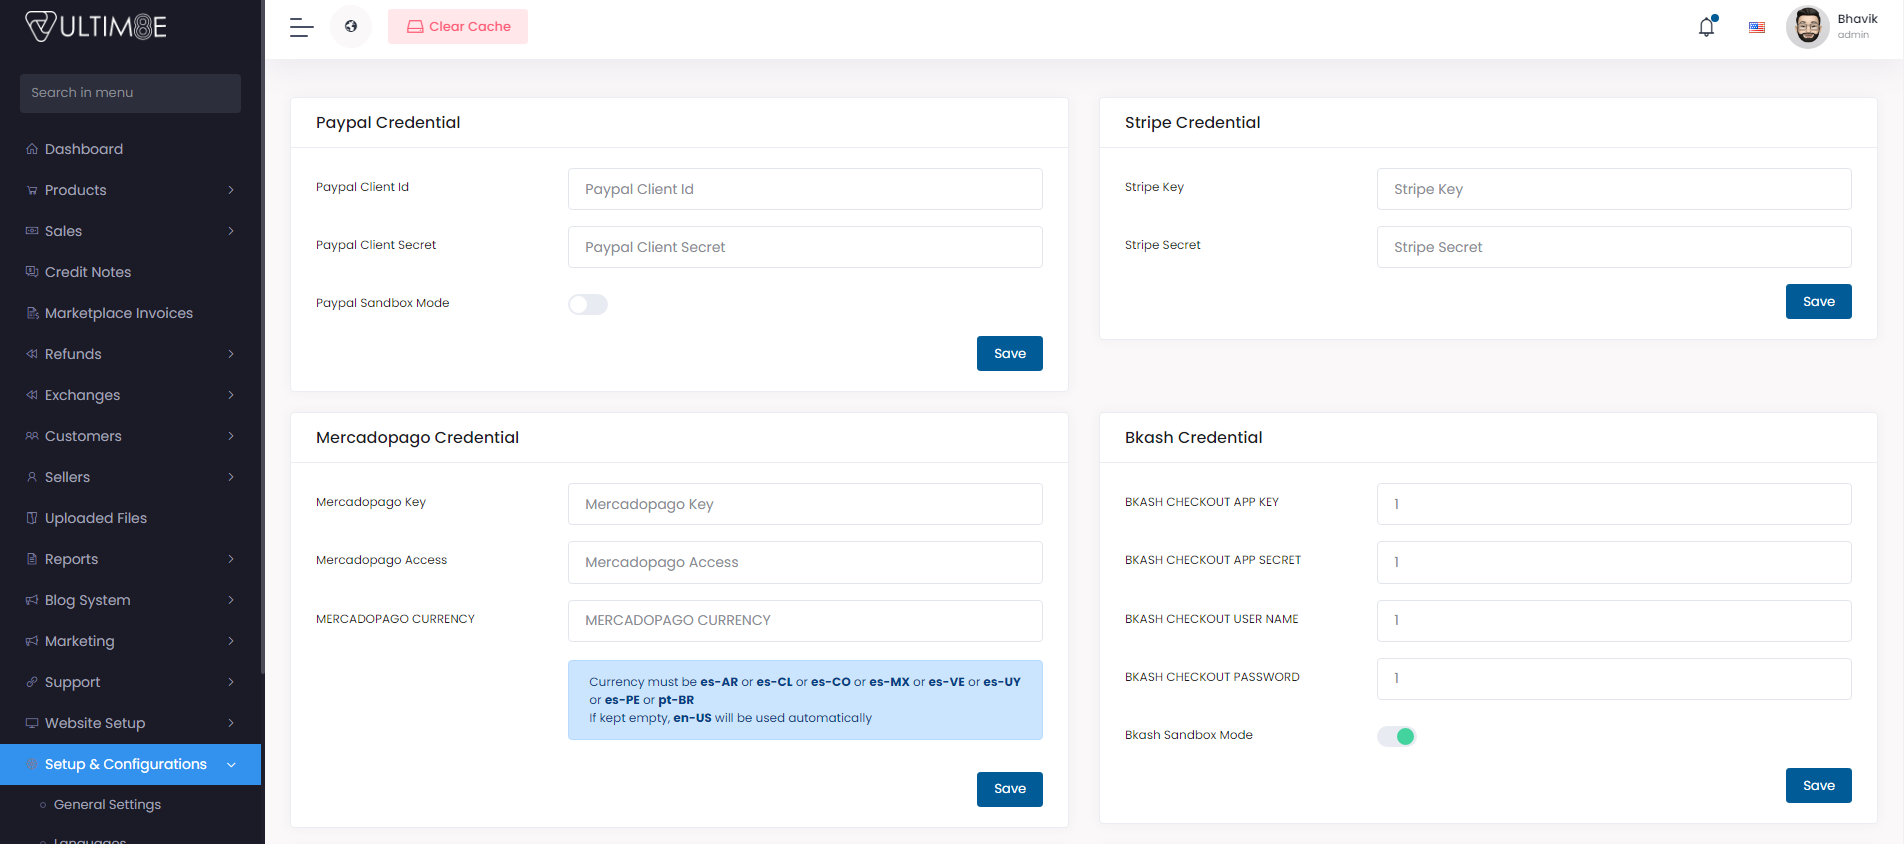Screen dimensions: 1904x844
Task: Focus the Mercadopago Access field
Action: pos(805,562)
